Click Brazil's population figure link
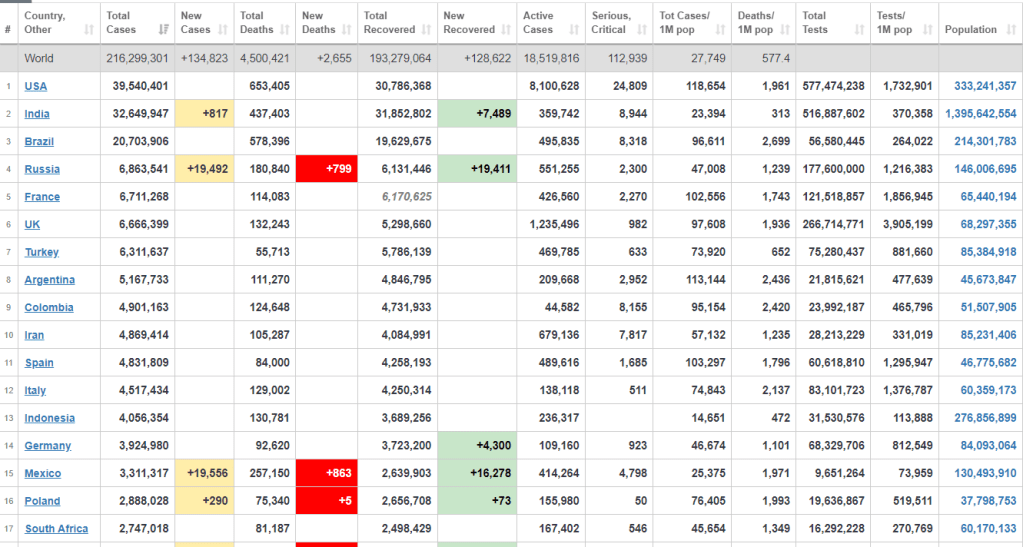The width and height of the screenshot is (1023, 547). coord(984,142)
